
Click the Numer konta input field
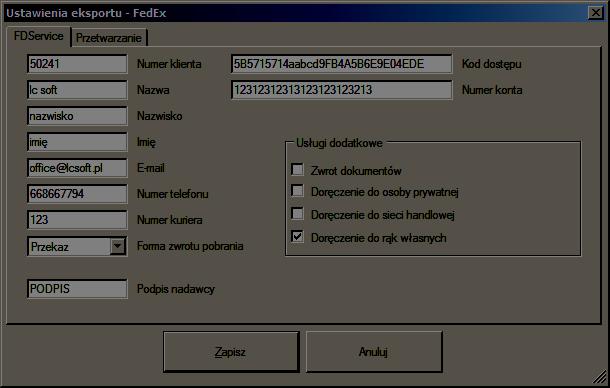point(342,90)
